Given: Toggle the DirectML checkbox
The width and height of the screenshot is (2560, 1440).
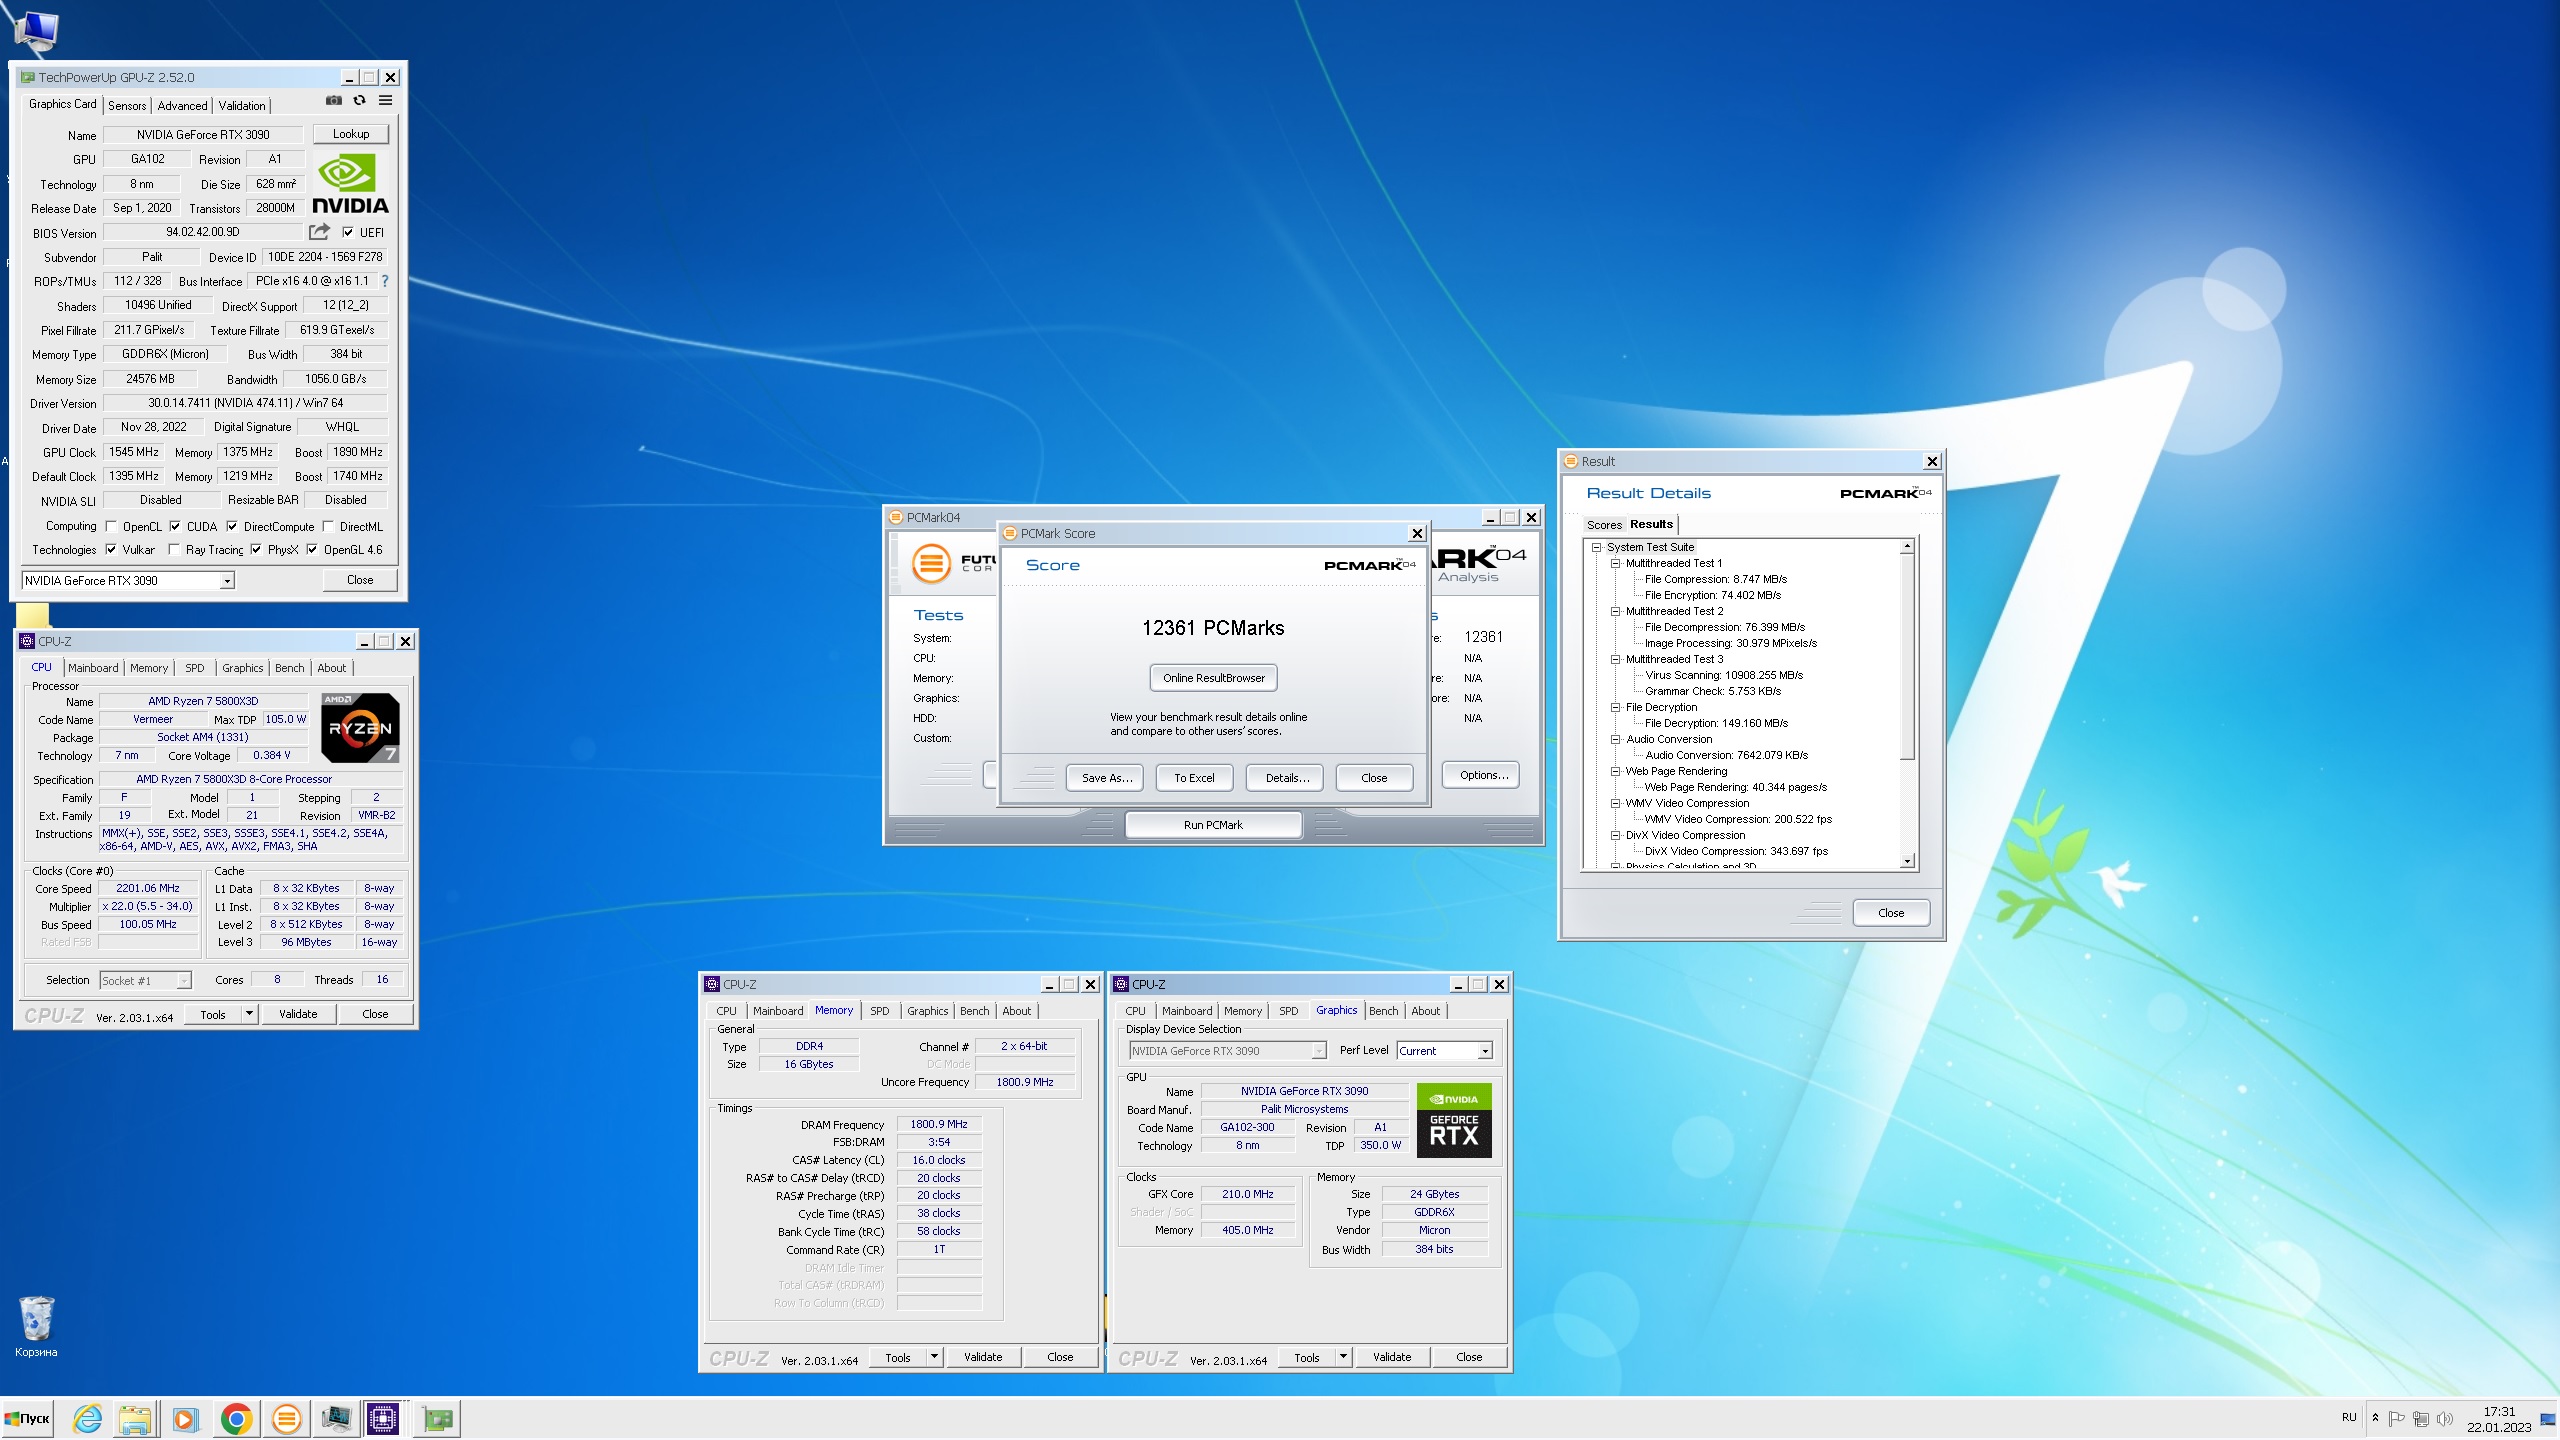Looking at the screenshot, I should click(x=328, y=526).
